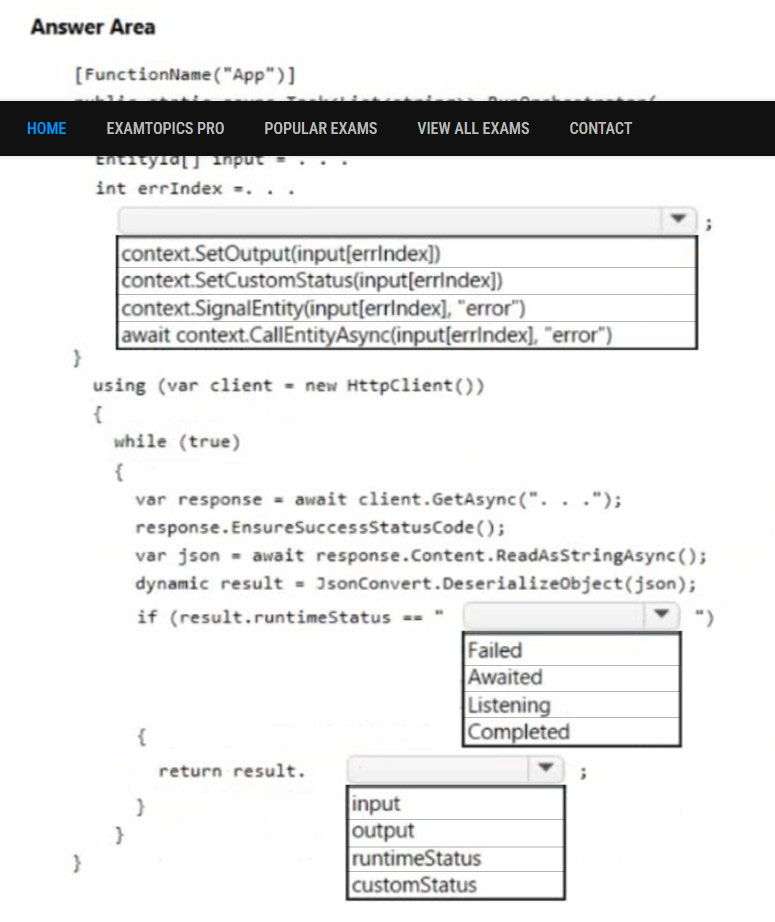
Task: Select context.SetCustomStatus(input[errIndex]) option
Action: [x=407, y=280]
